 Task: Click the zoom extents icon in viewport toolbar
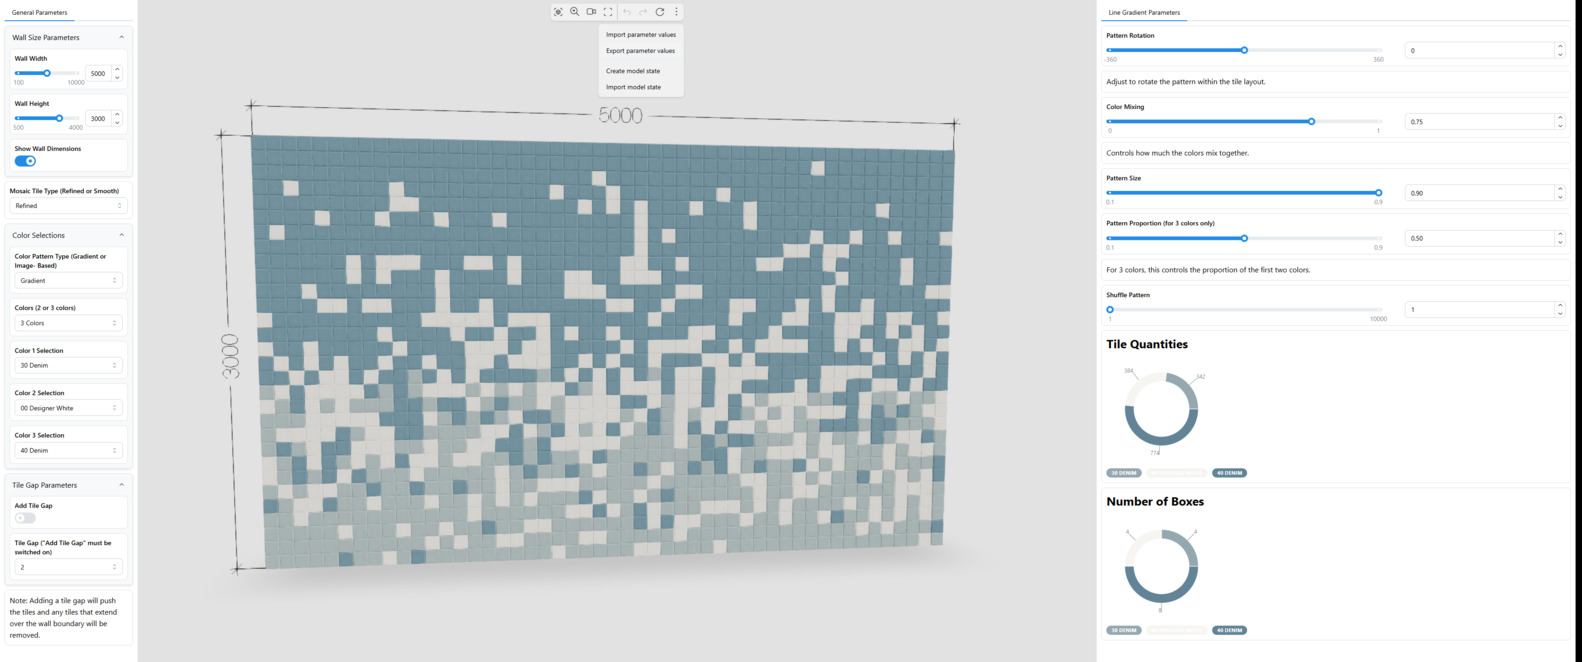tap(558, 12)
